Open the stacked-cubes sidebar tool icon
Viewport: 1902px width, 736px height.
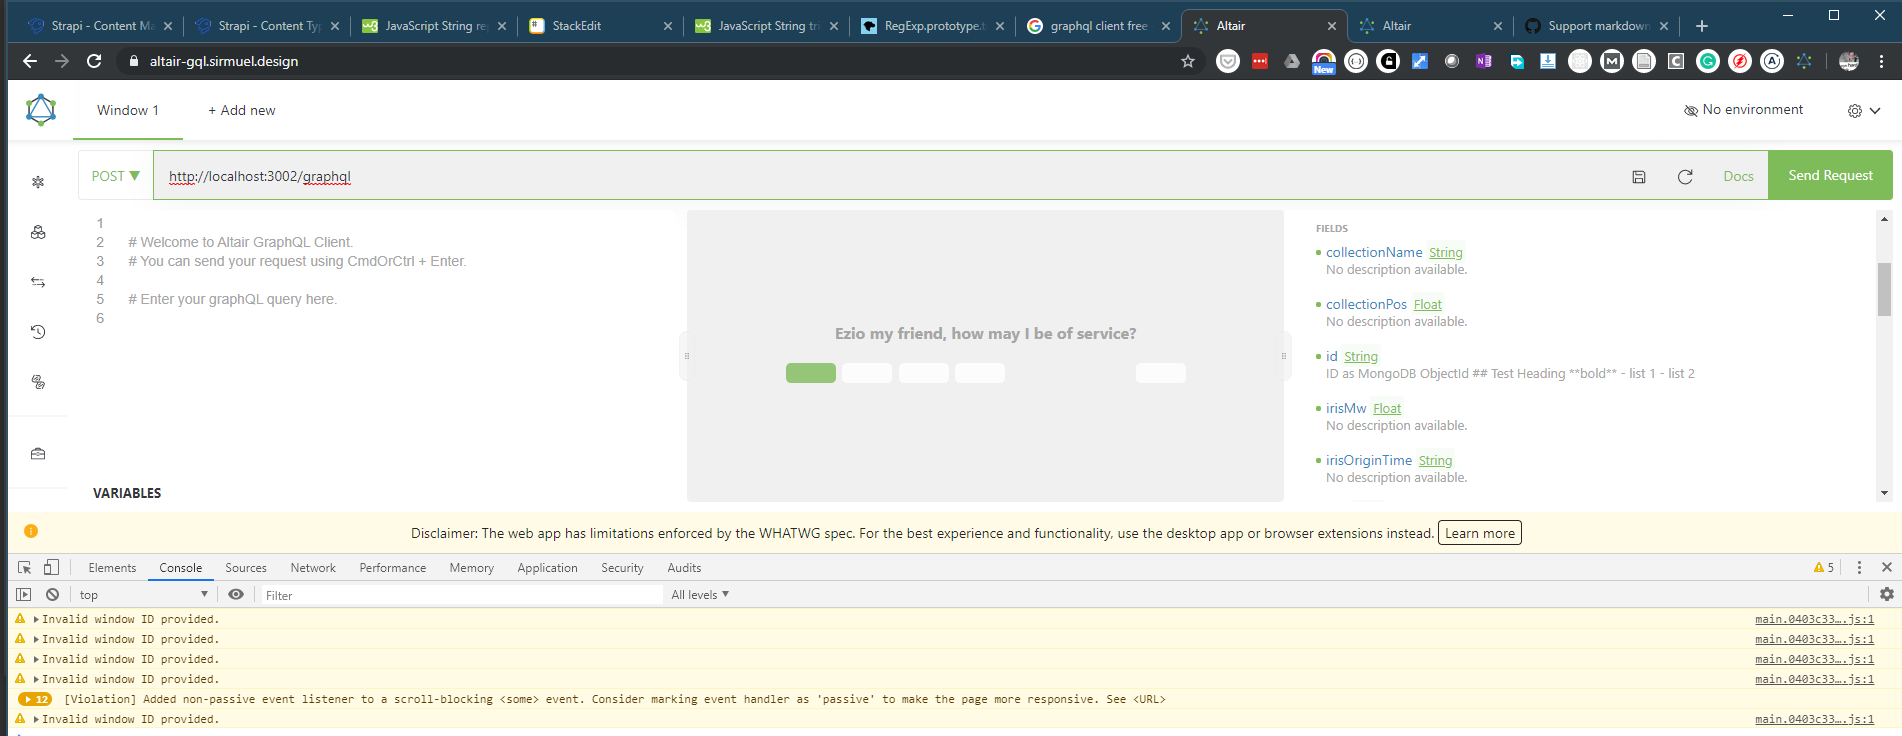point(38,232)
